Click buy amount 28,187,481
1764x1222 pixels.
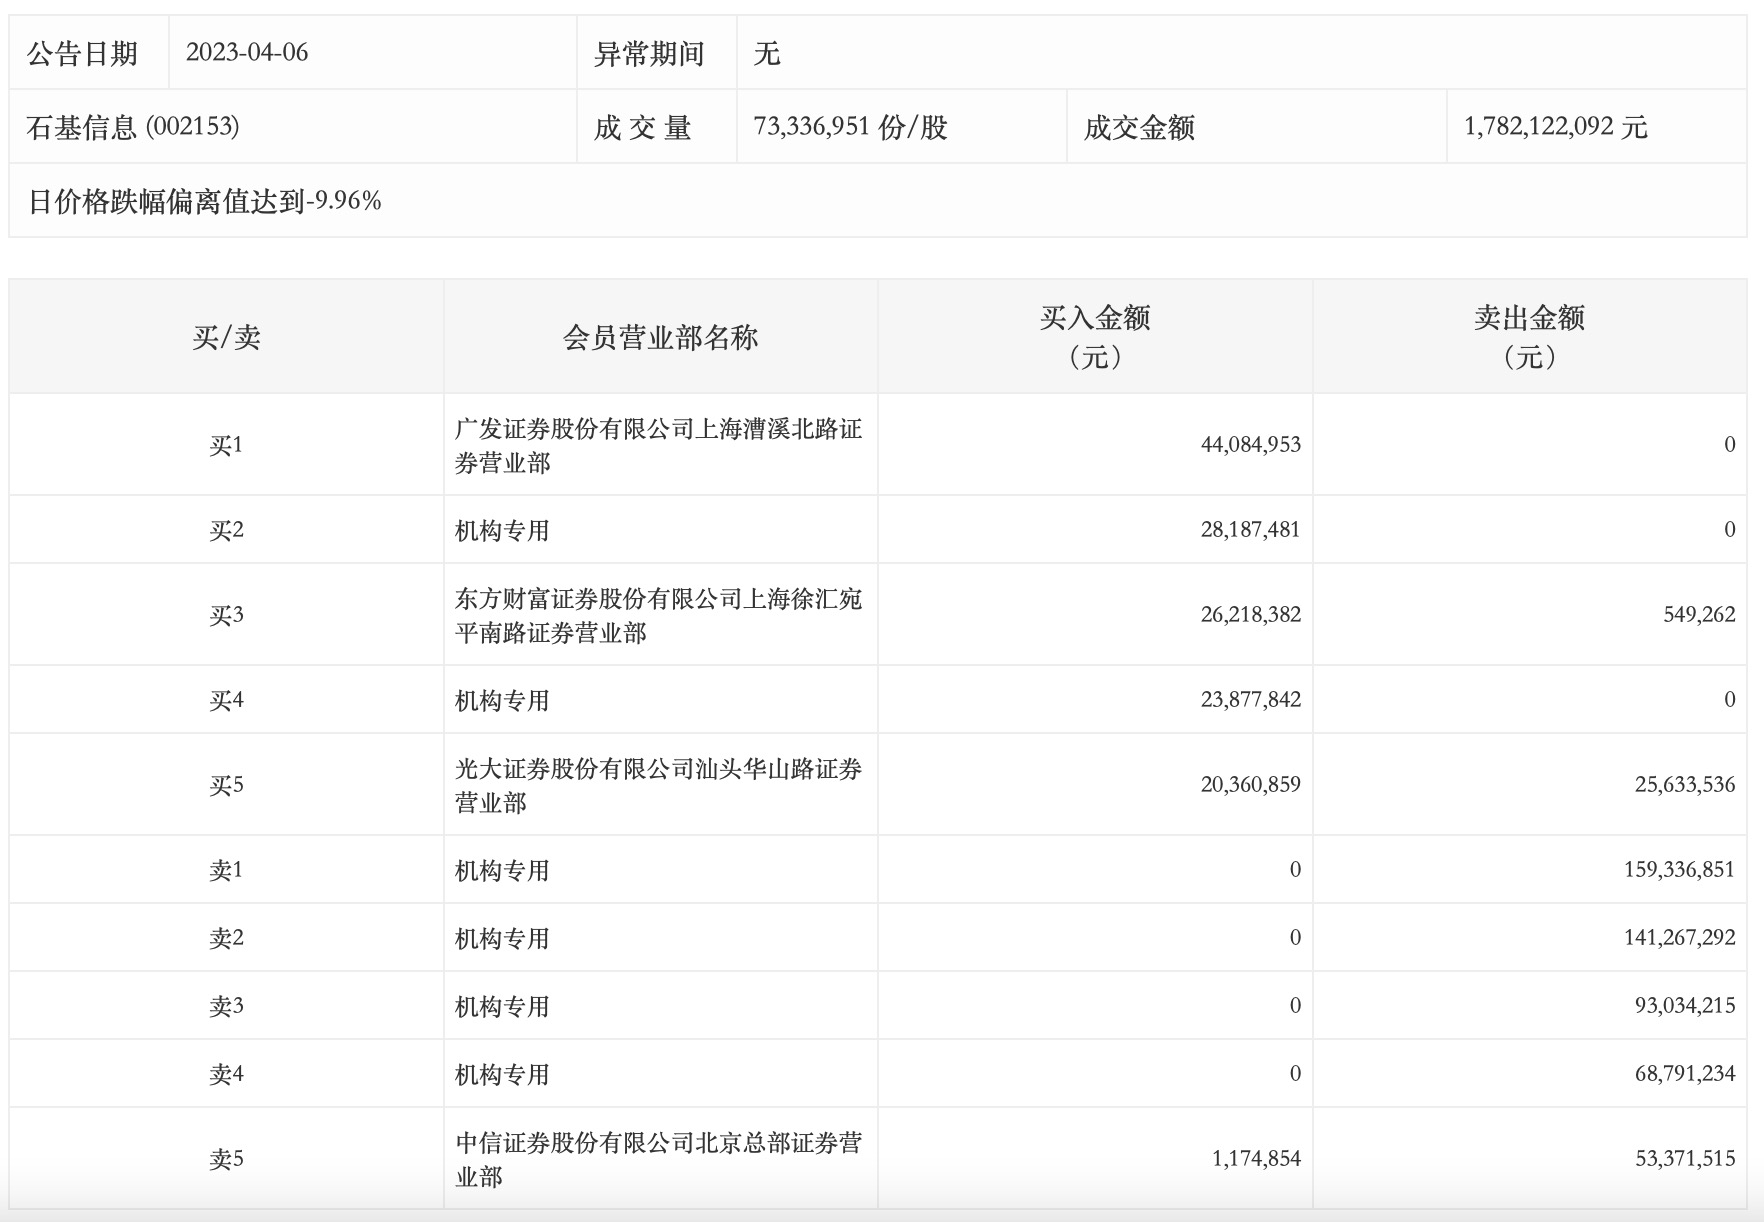pos(1251,530)
